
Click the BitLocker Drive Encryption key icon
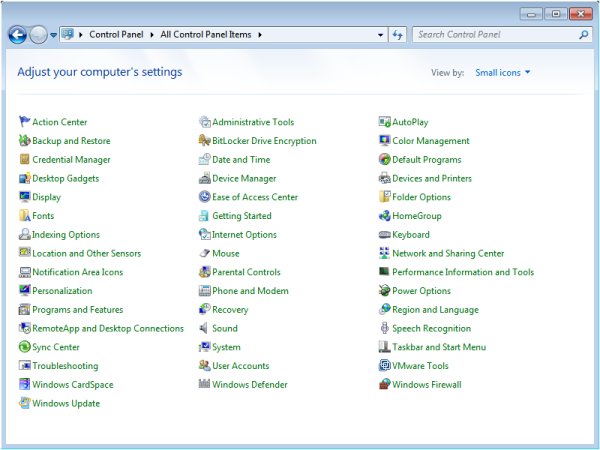tap(205, 140)
